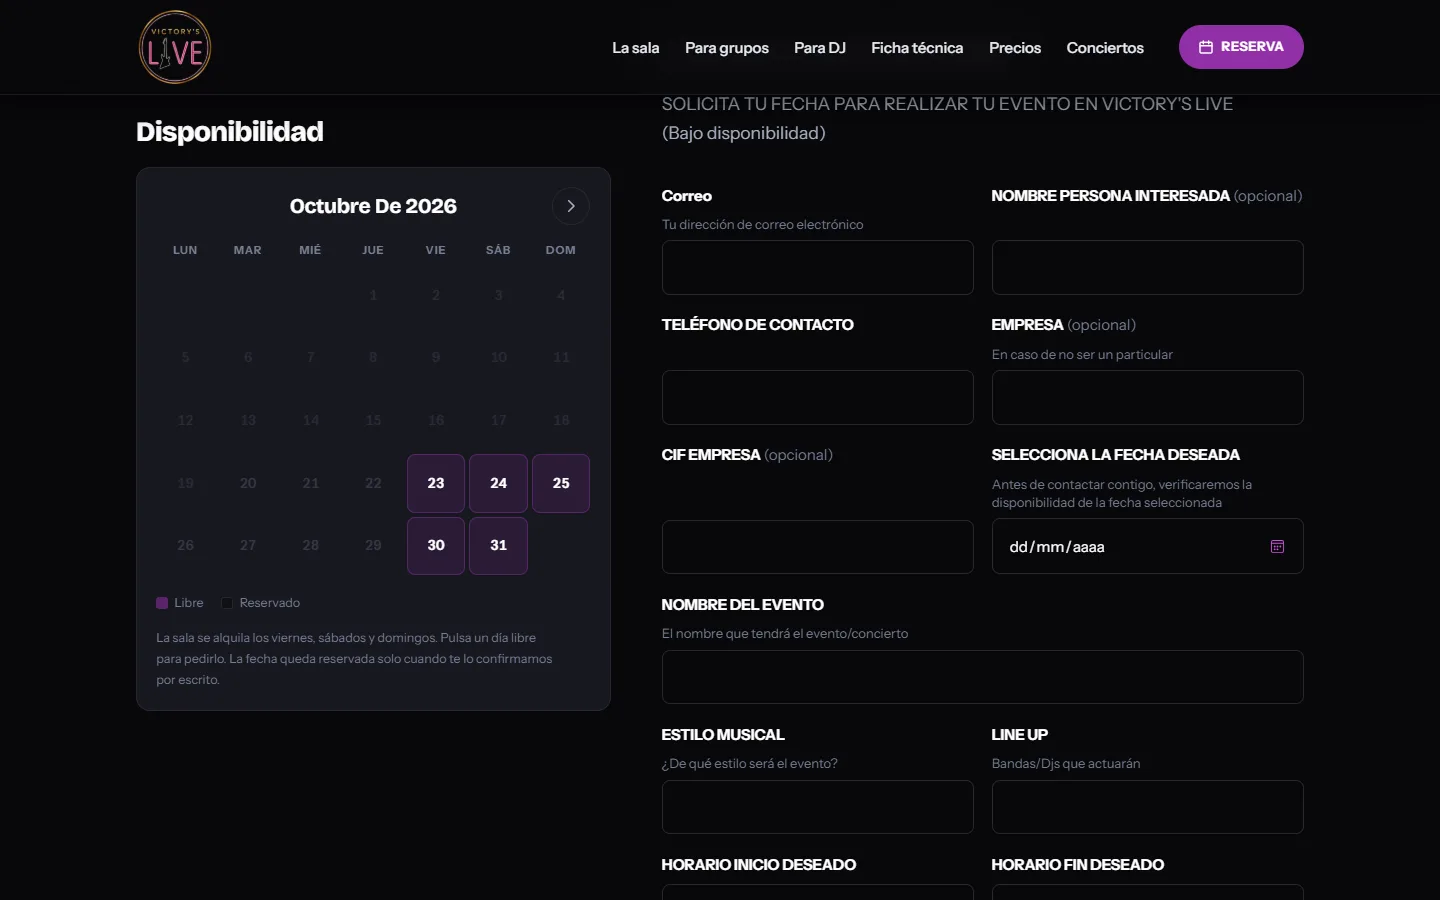
Task: Click the Horario inicio deseado label
Action: (759, 864)
